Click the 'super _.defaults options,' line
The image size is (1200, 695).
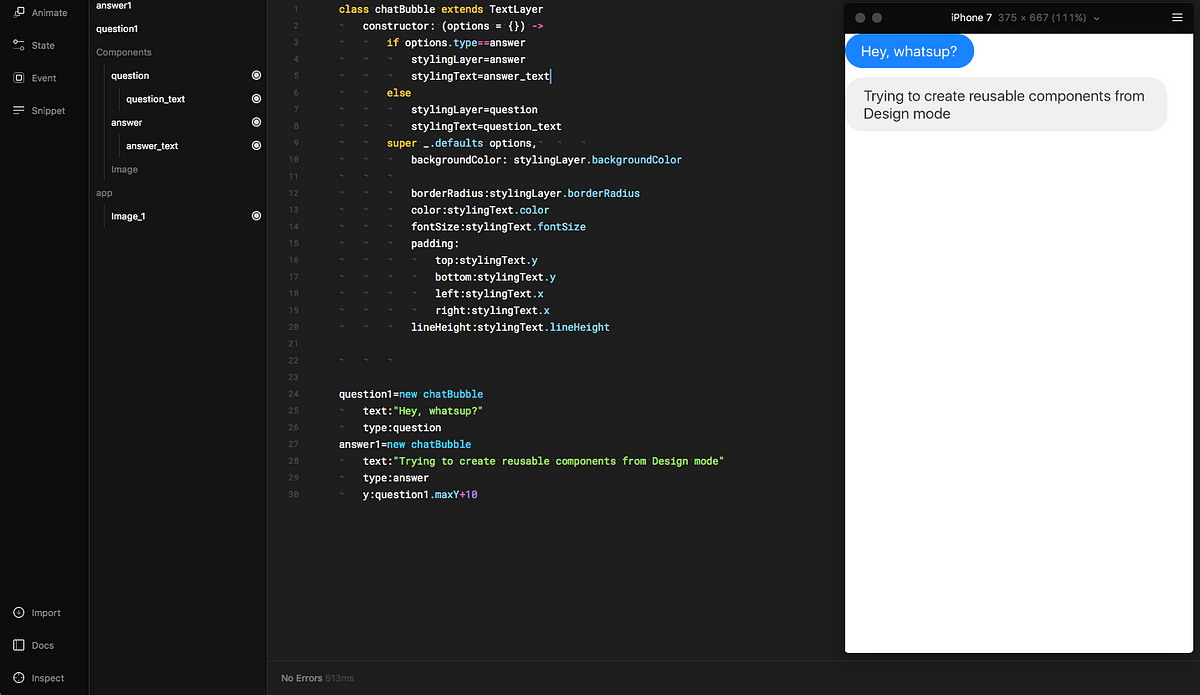pyautogui.click(x=461, y=143)
